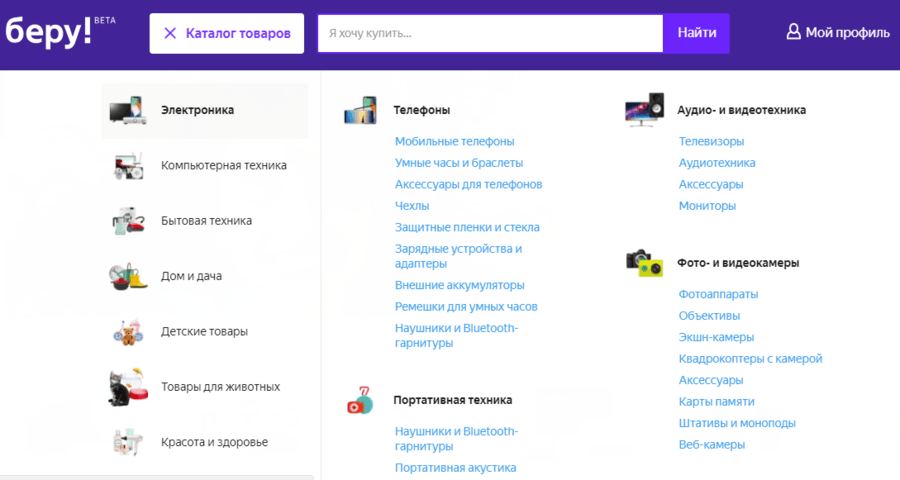
Task: Click the Аудио- и видеотехника section icon
Action: [x=644, y=110]
